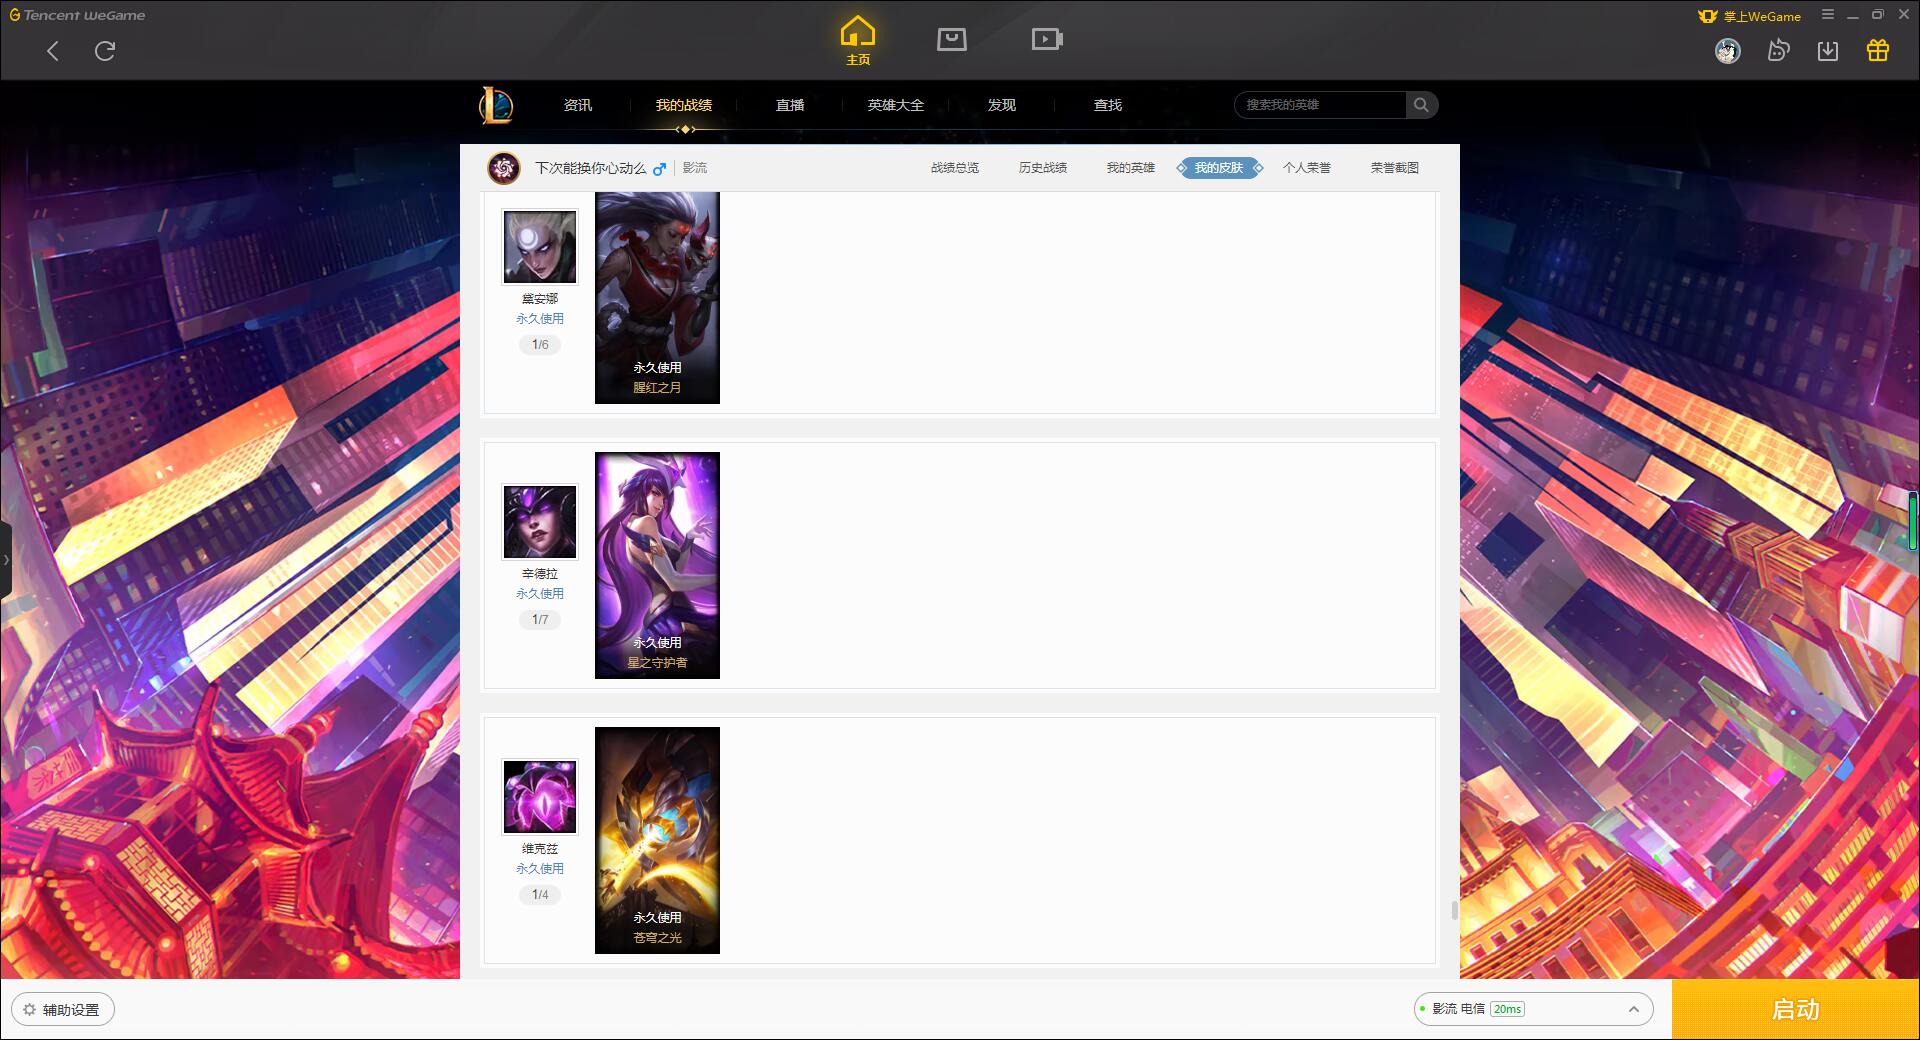The image size is (1920, 1040).
Task: Open the home page tab icon
Action: [858, 41]
